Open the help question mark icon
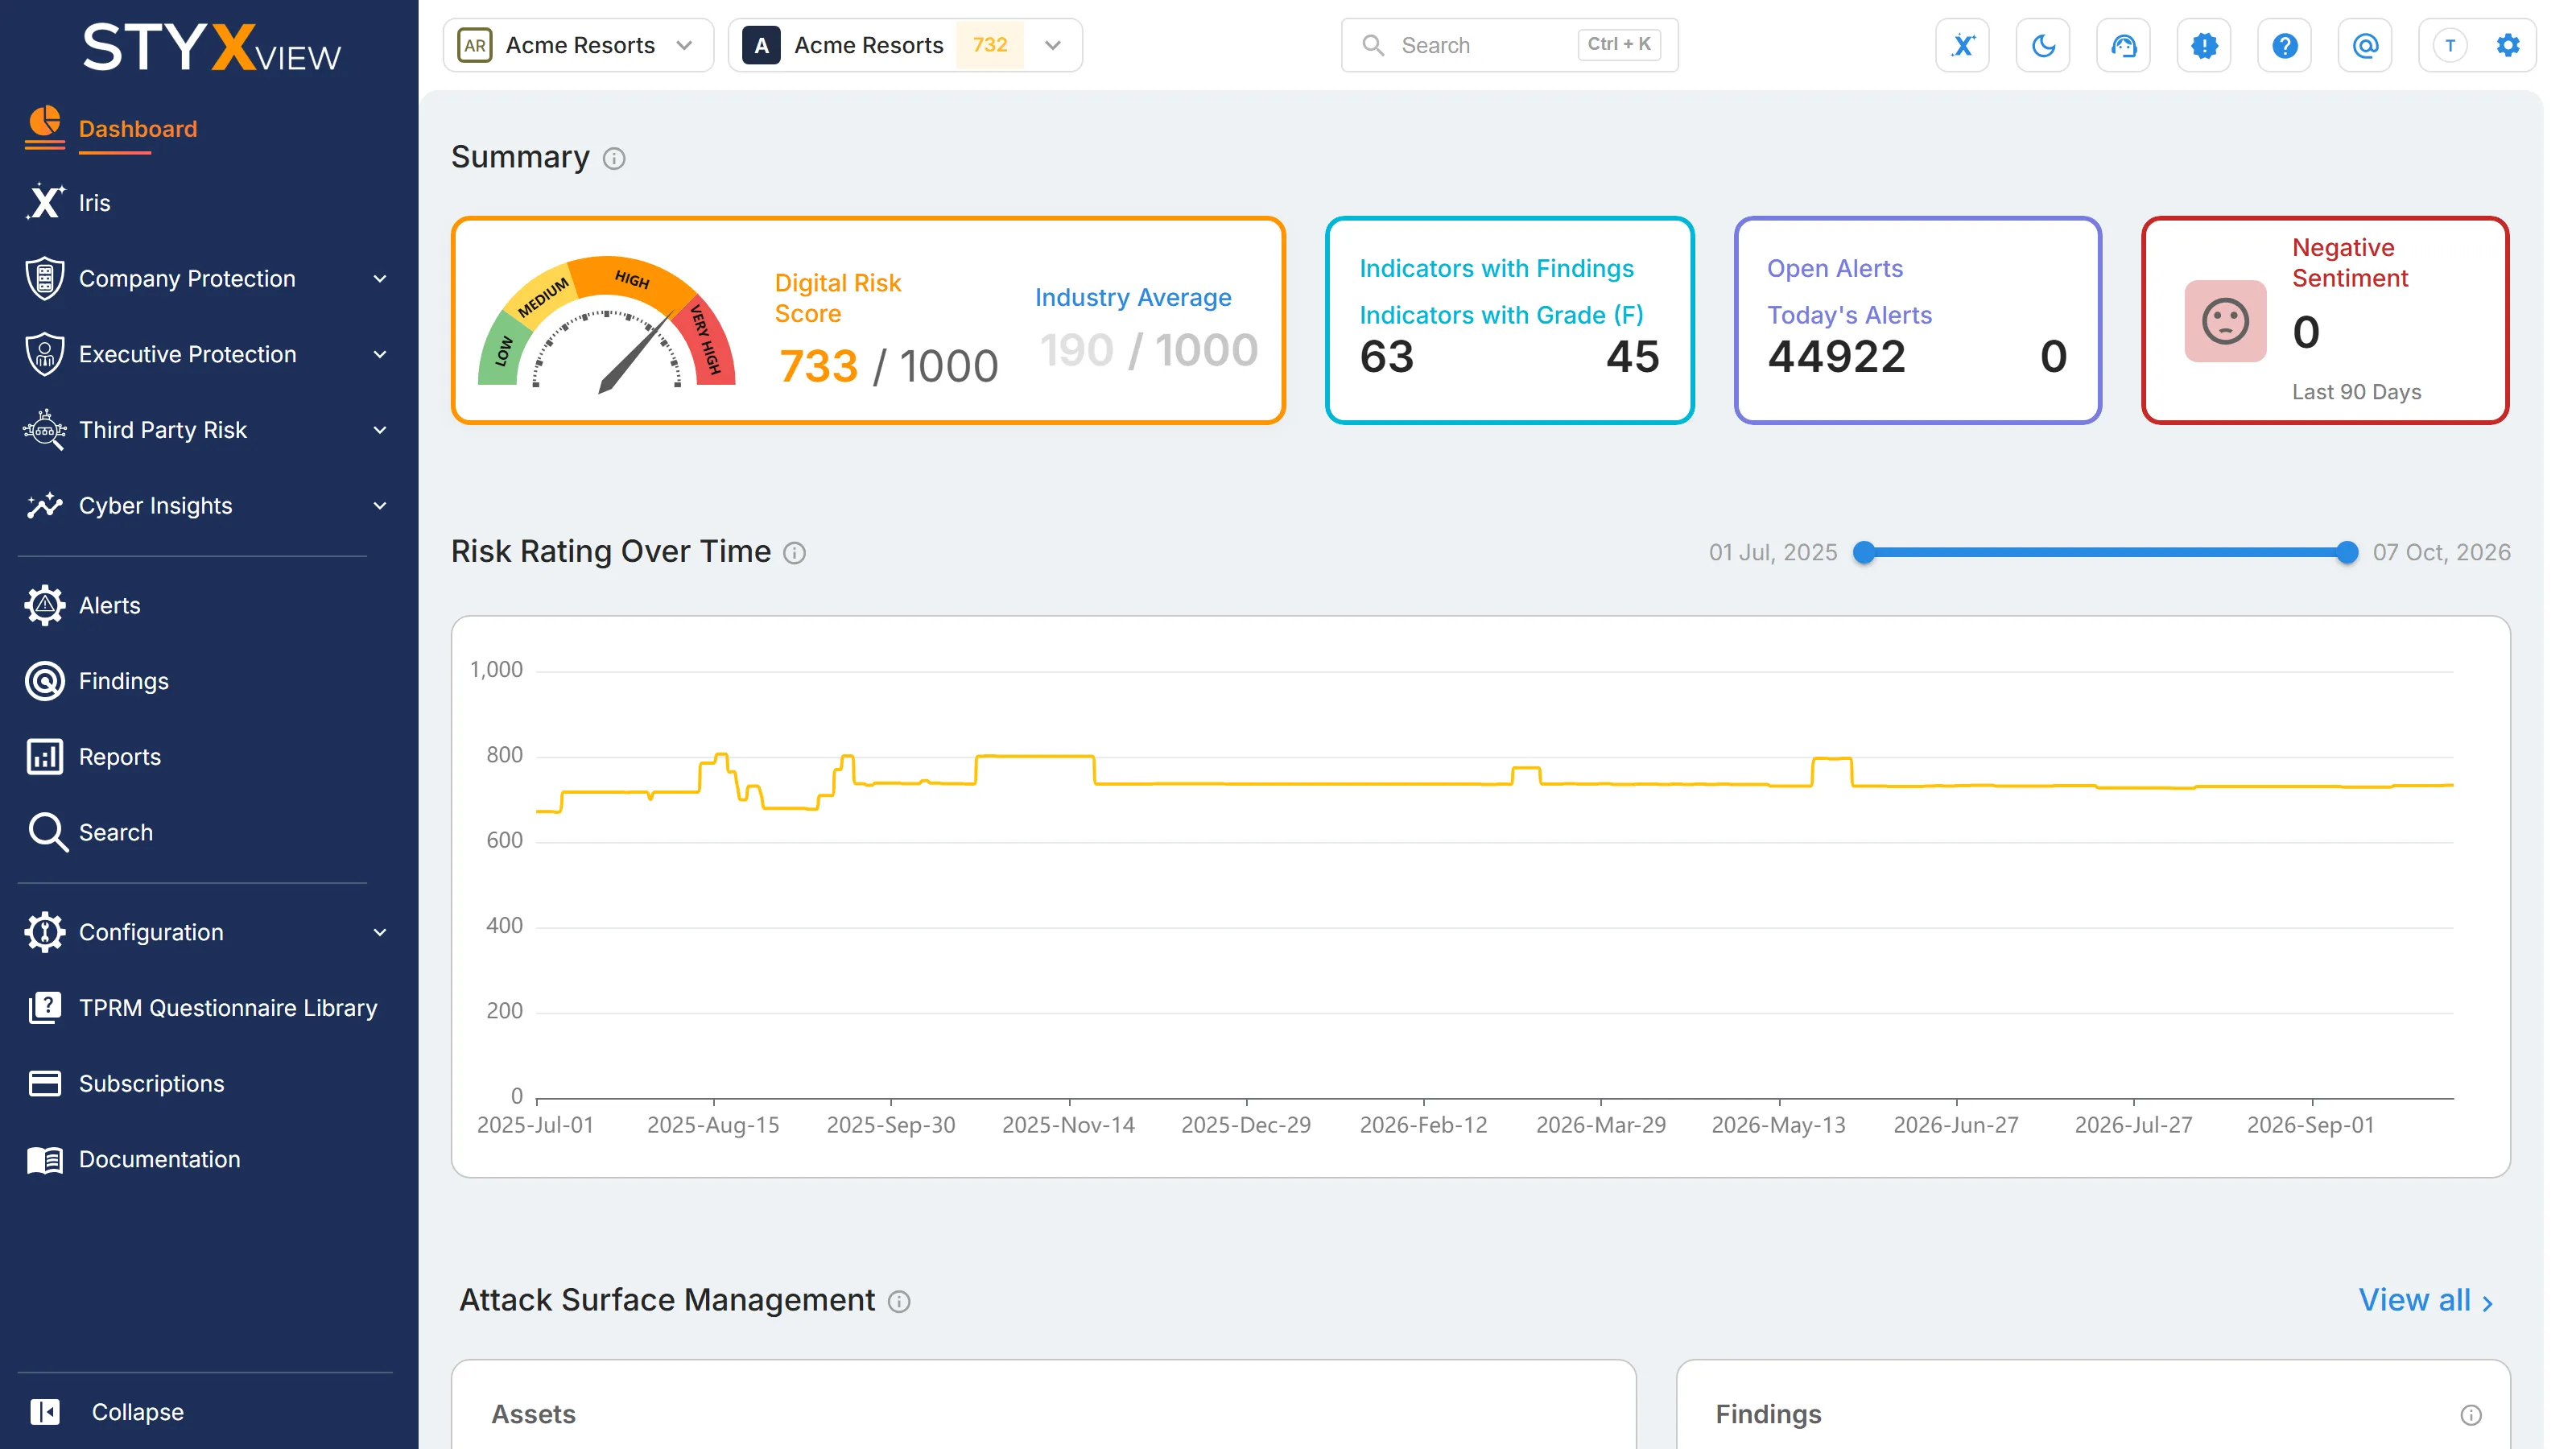The height and width of the screenshot is (1449, 2576). [2284, 45]
